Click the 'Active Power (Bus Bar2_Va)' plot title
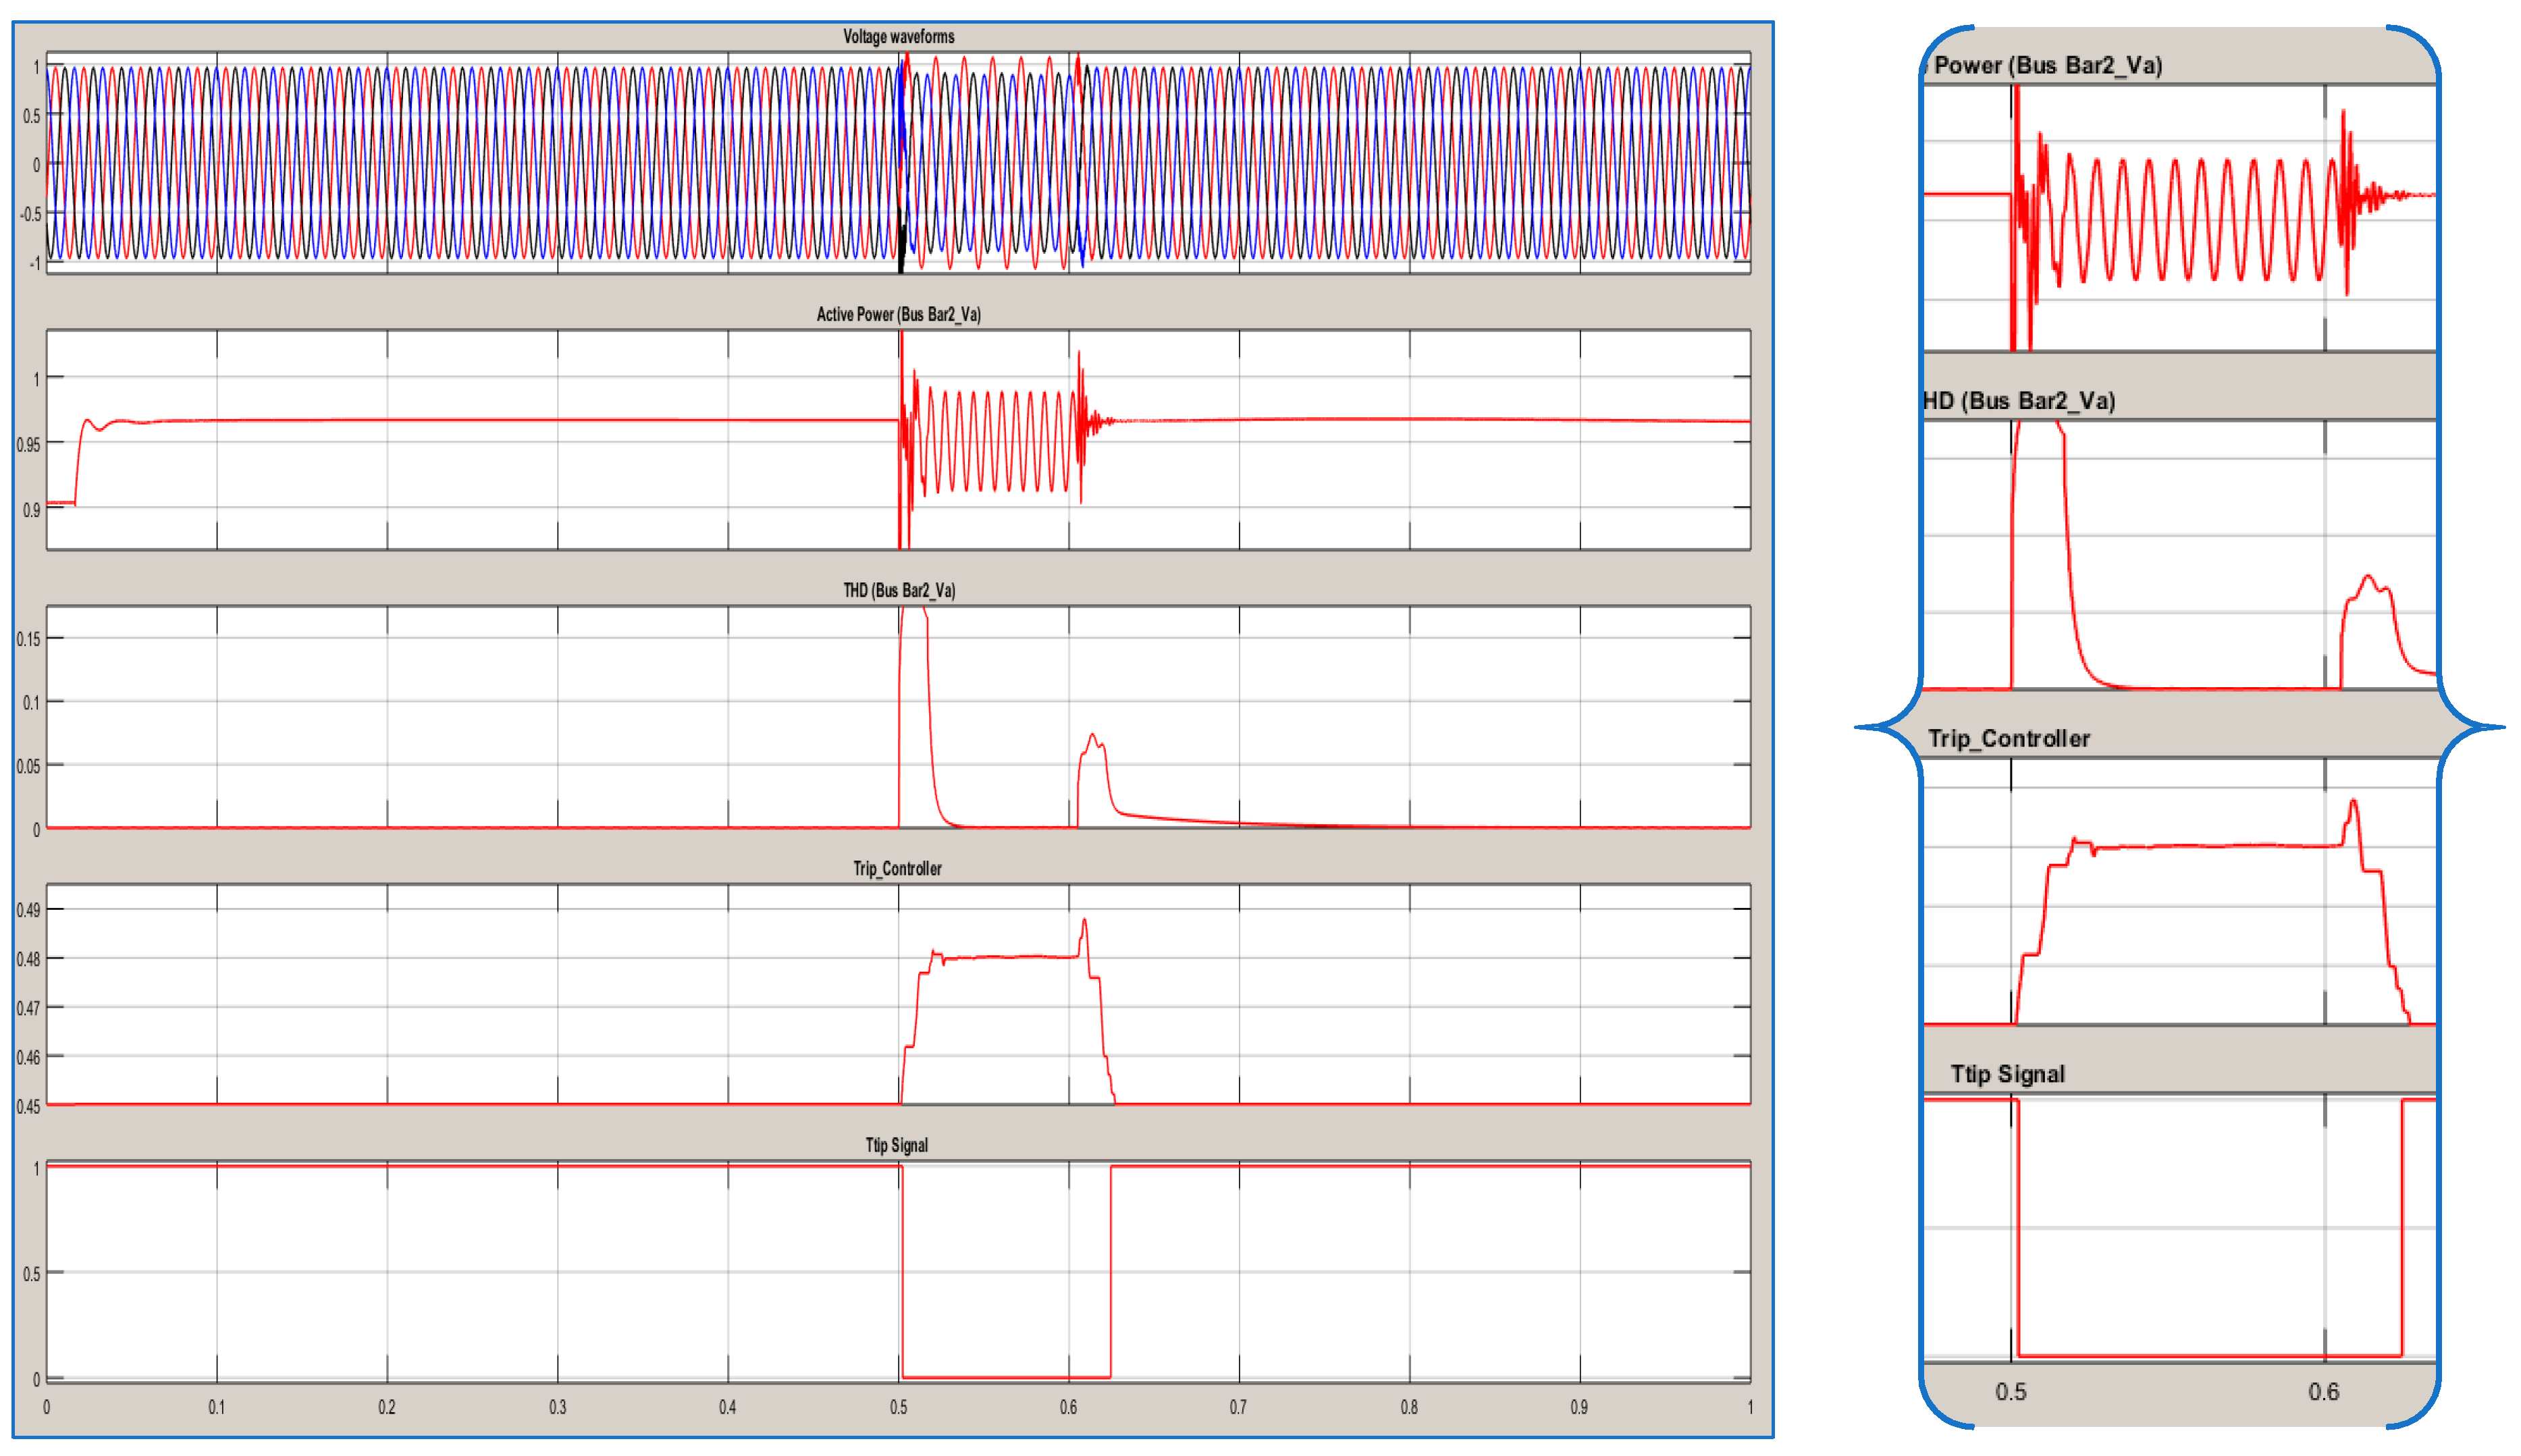The width and height of the screenshot is (2521, 1456). pos(898,314)
